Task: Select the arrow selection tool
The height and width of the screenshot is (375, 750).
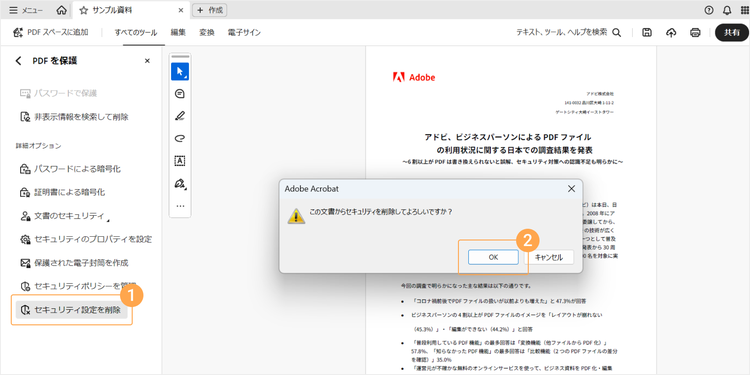Action: [x=180, y=71]
